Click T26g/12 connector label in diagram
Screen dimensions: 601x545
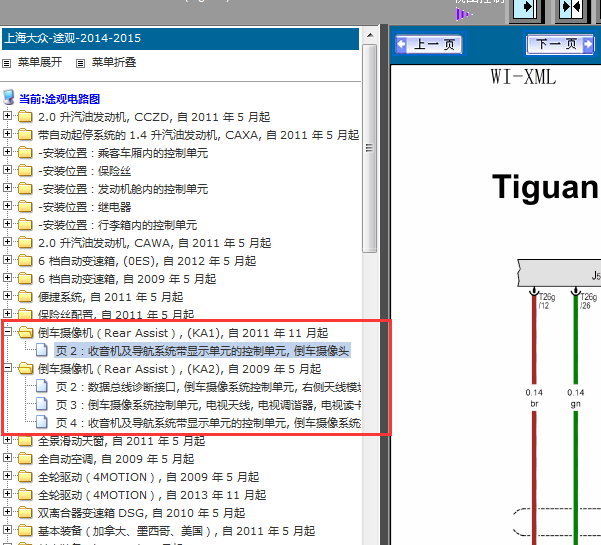547,301
